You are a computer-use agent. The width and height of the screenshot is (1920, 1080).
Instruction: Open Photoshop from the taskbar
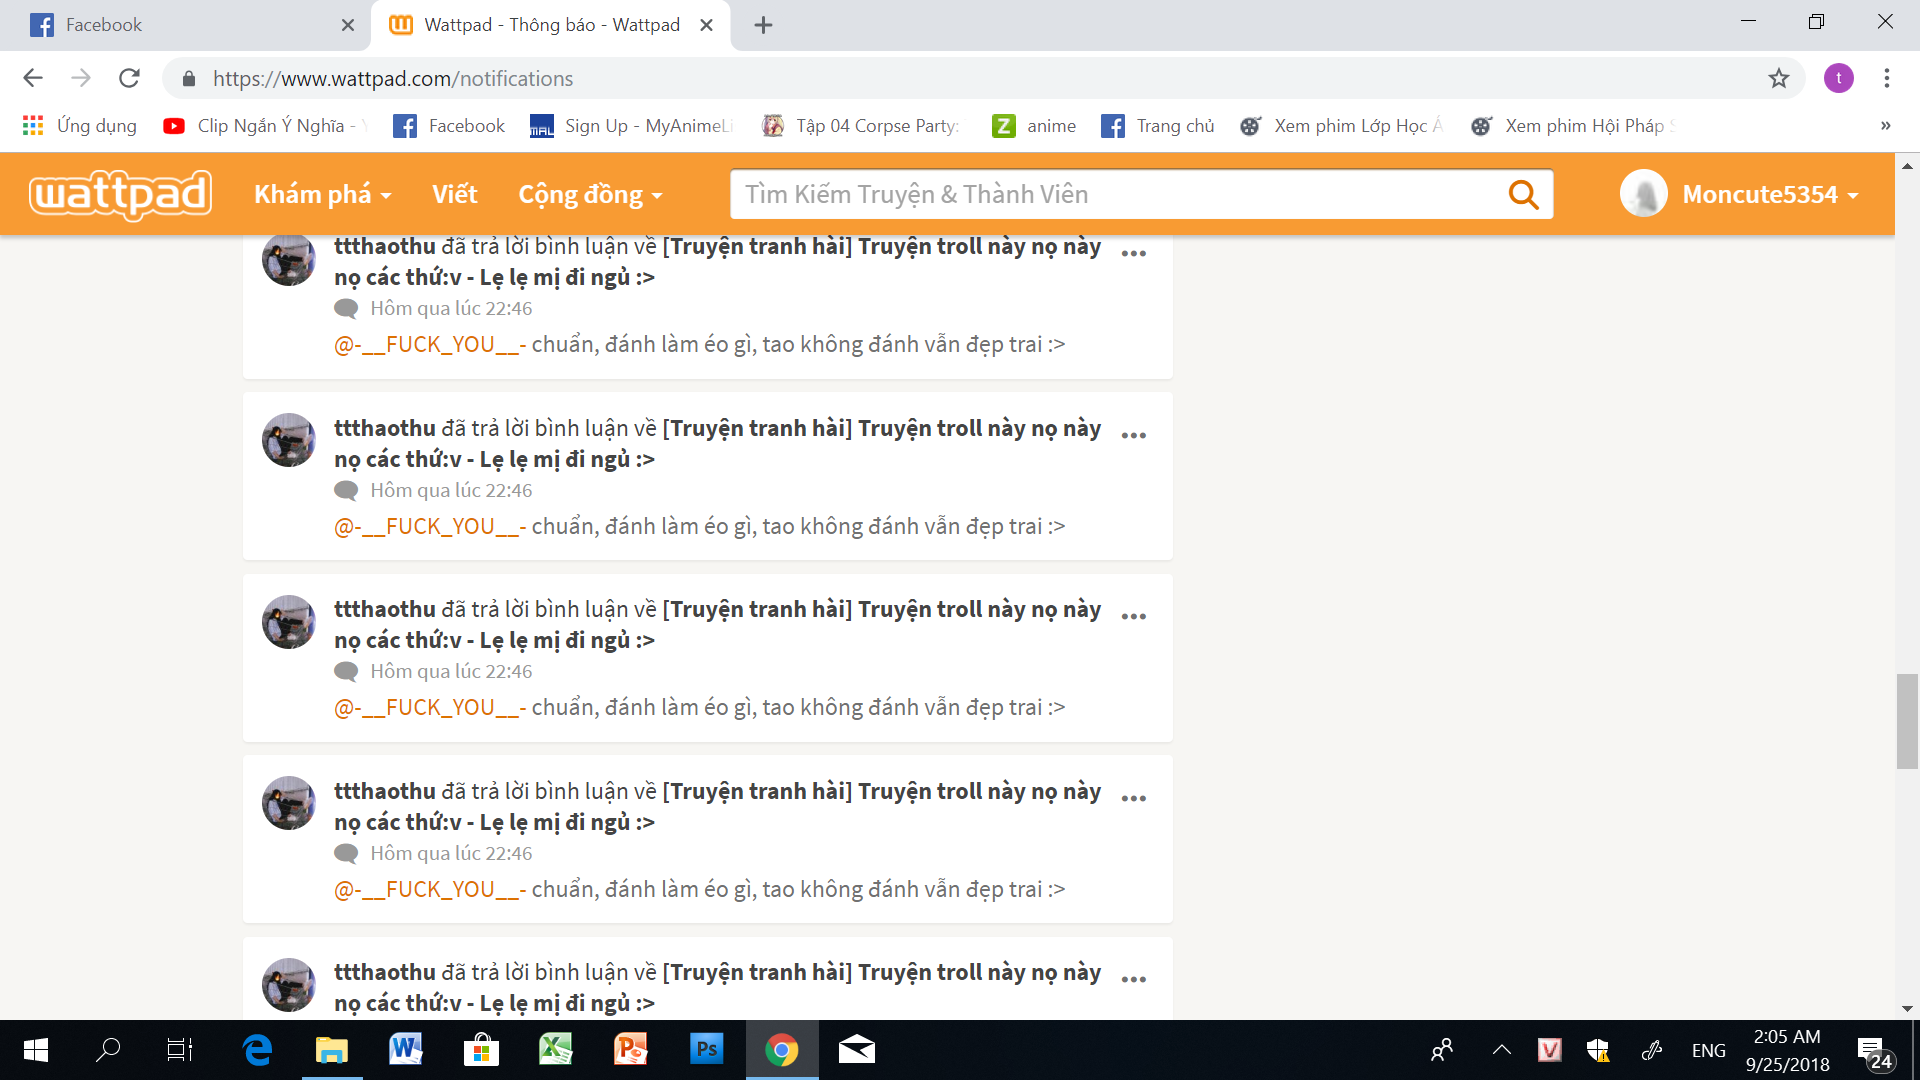706,1049
